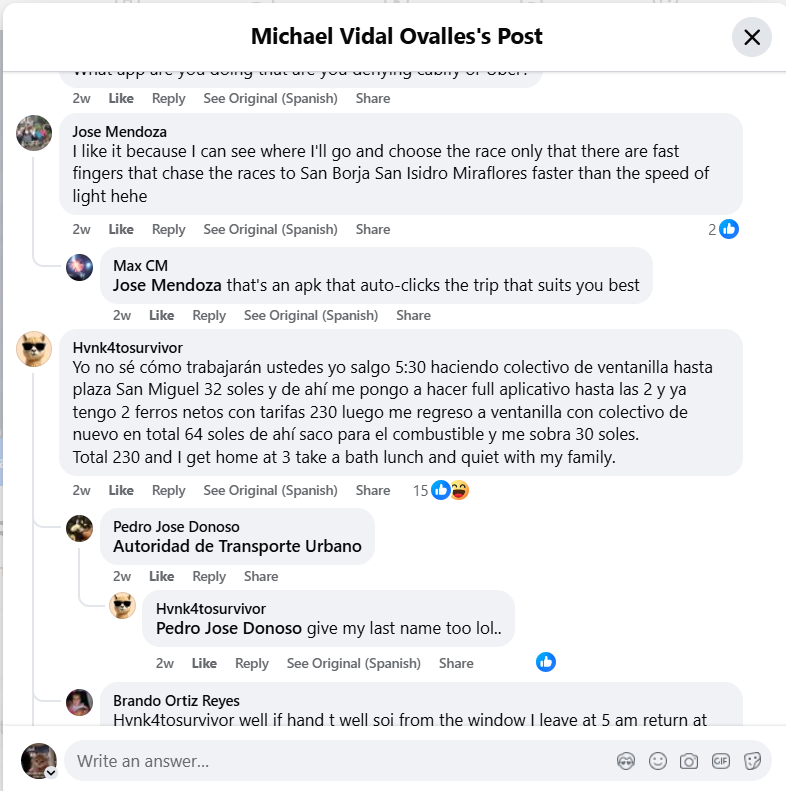Viewport: 786px width, 791px height.
Task: Reply to Hvnk4tosurvivor's long comment
Action: click(x=169, y=490)
